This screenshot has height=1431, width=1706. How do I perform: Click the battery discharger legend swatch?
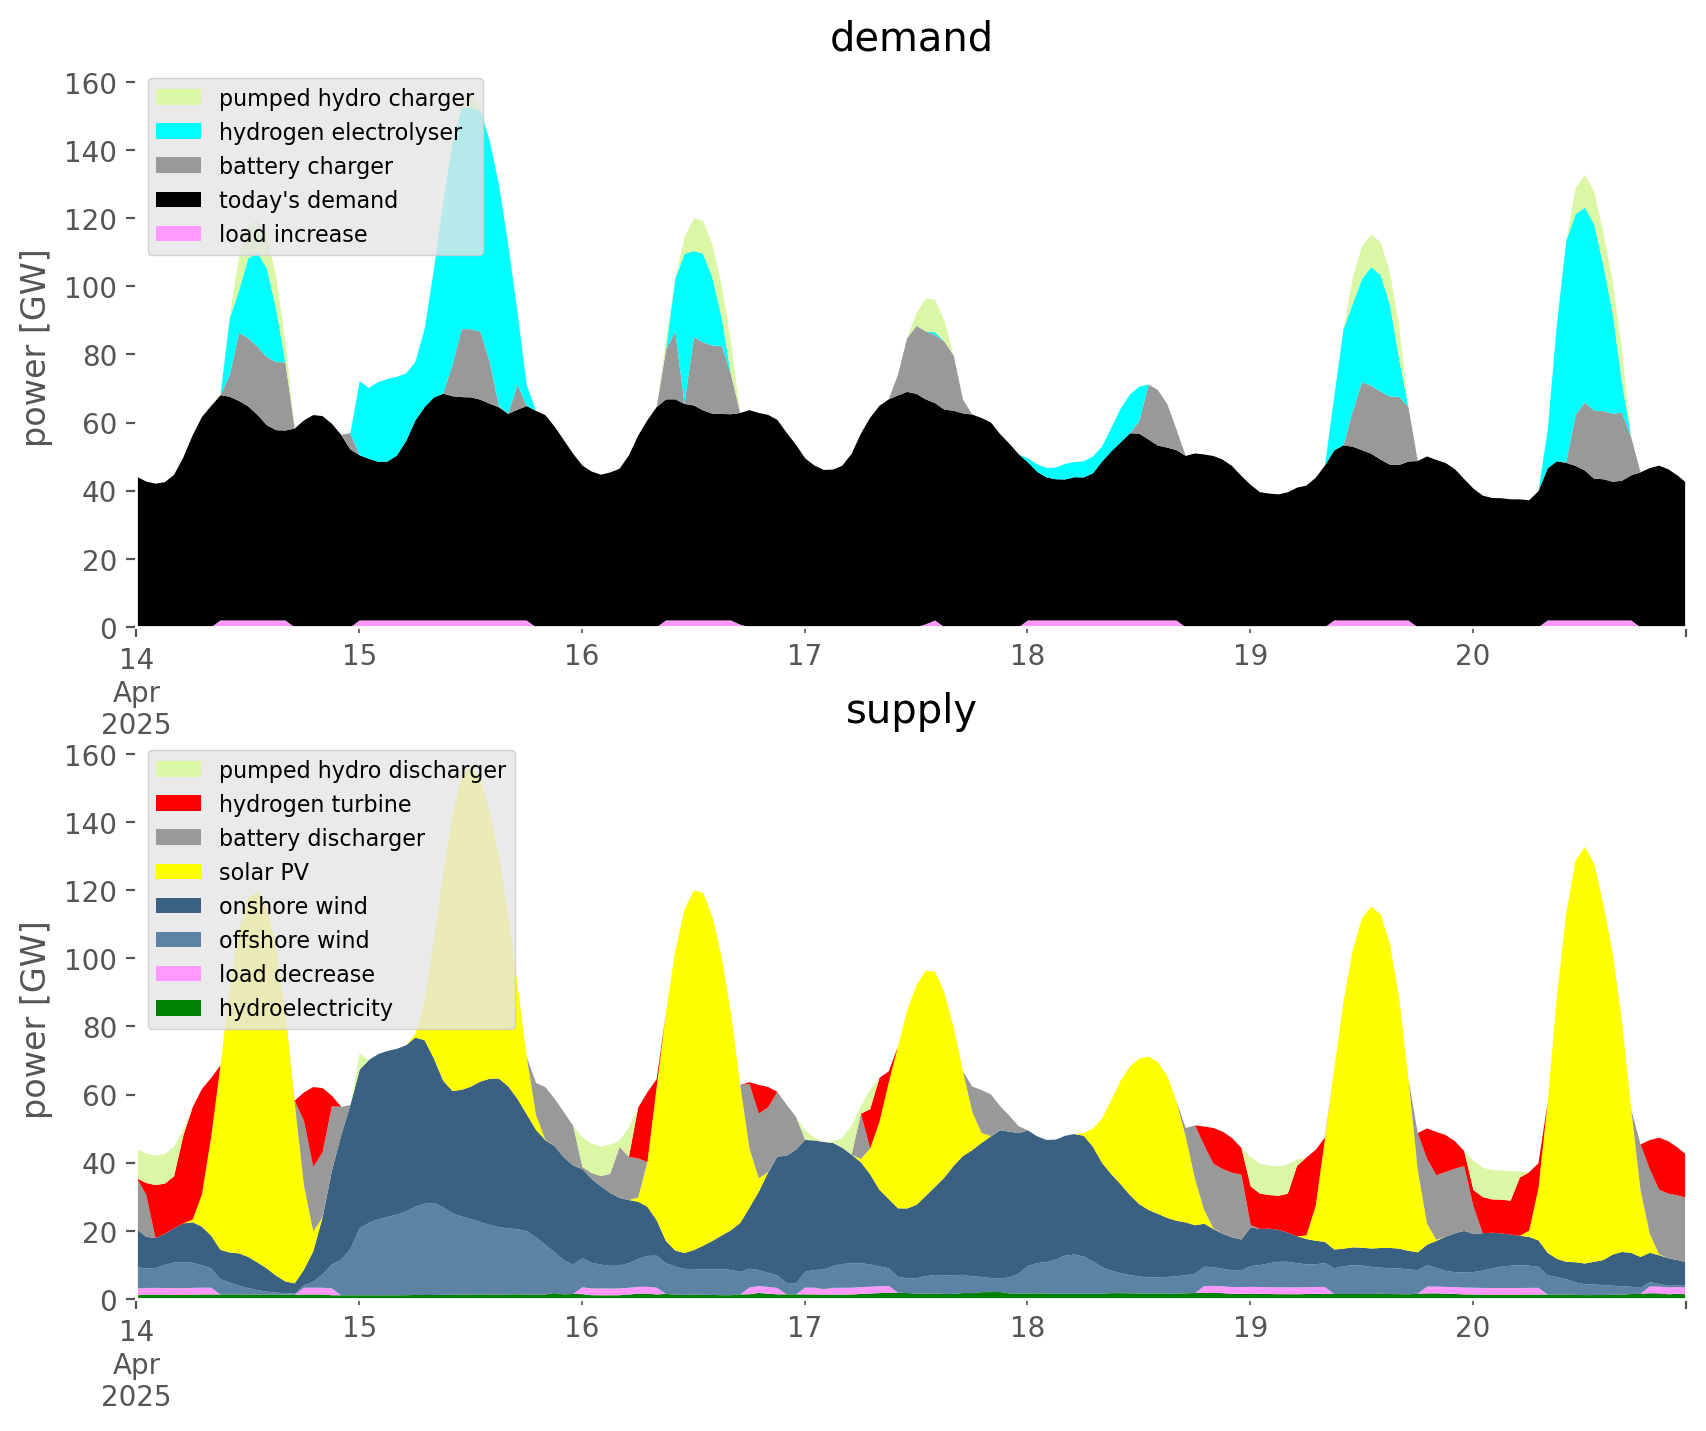tap(180, 838)
